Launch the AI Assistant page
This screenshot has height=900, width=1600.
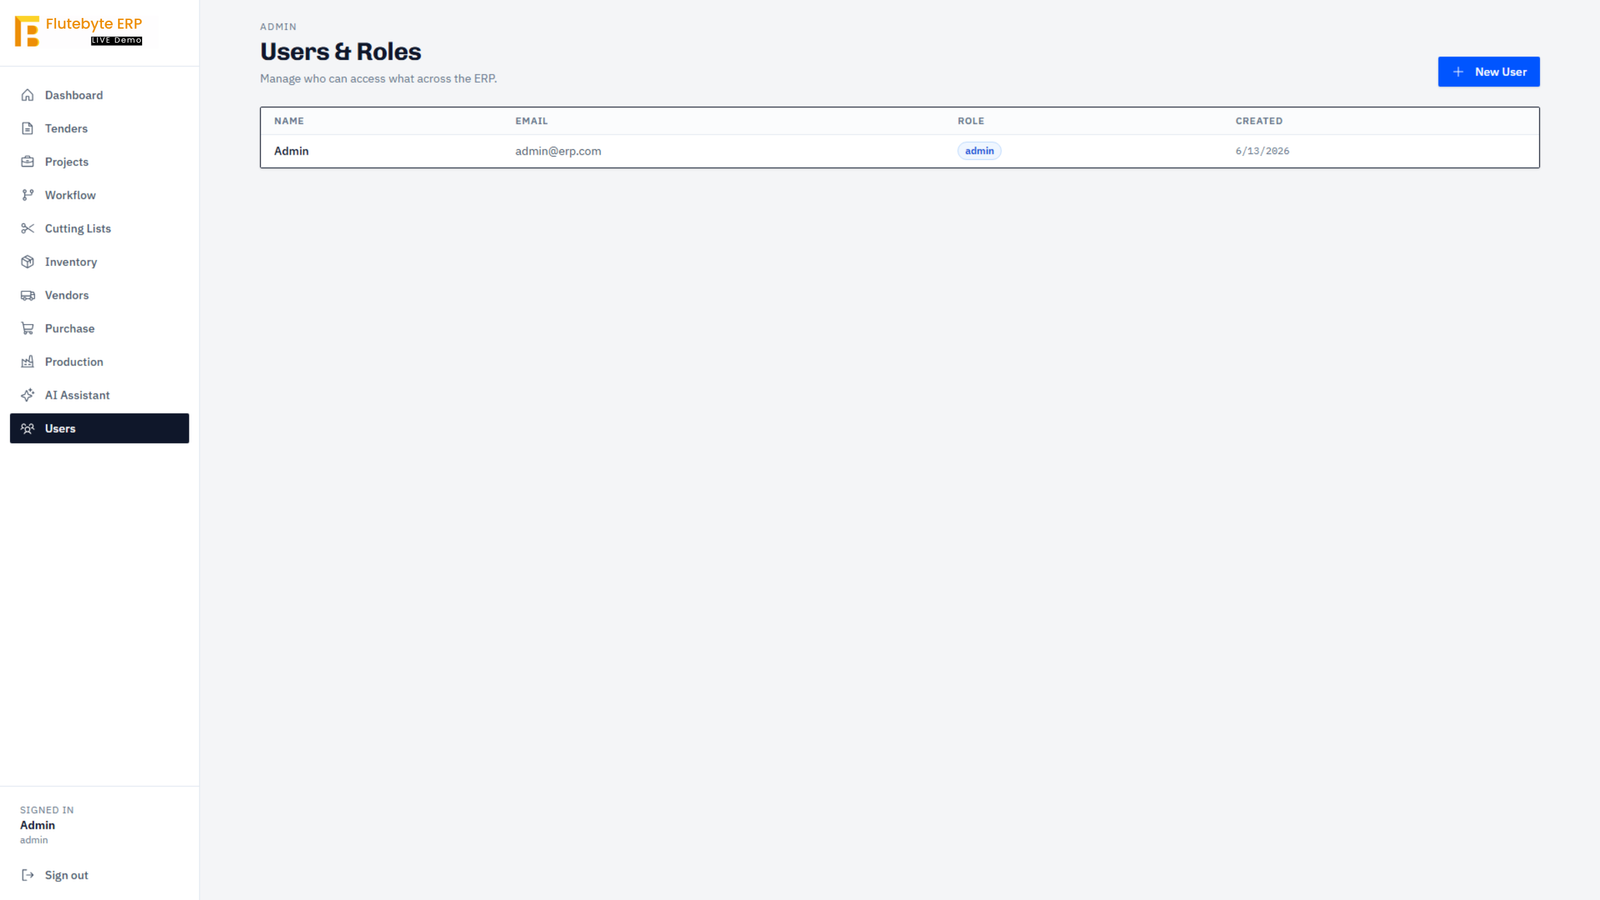coord(99,395)
